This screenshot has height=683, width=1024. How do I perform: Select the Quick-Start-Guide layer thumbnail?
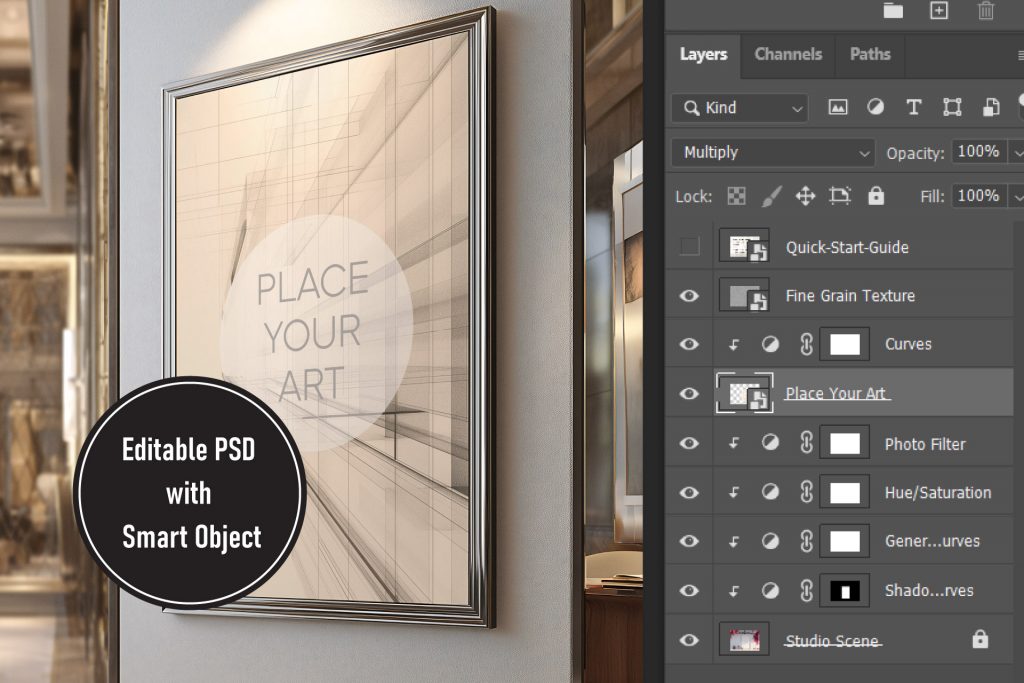pyautogui.click(x=744, y=246)
